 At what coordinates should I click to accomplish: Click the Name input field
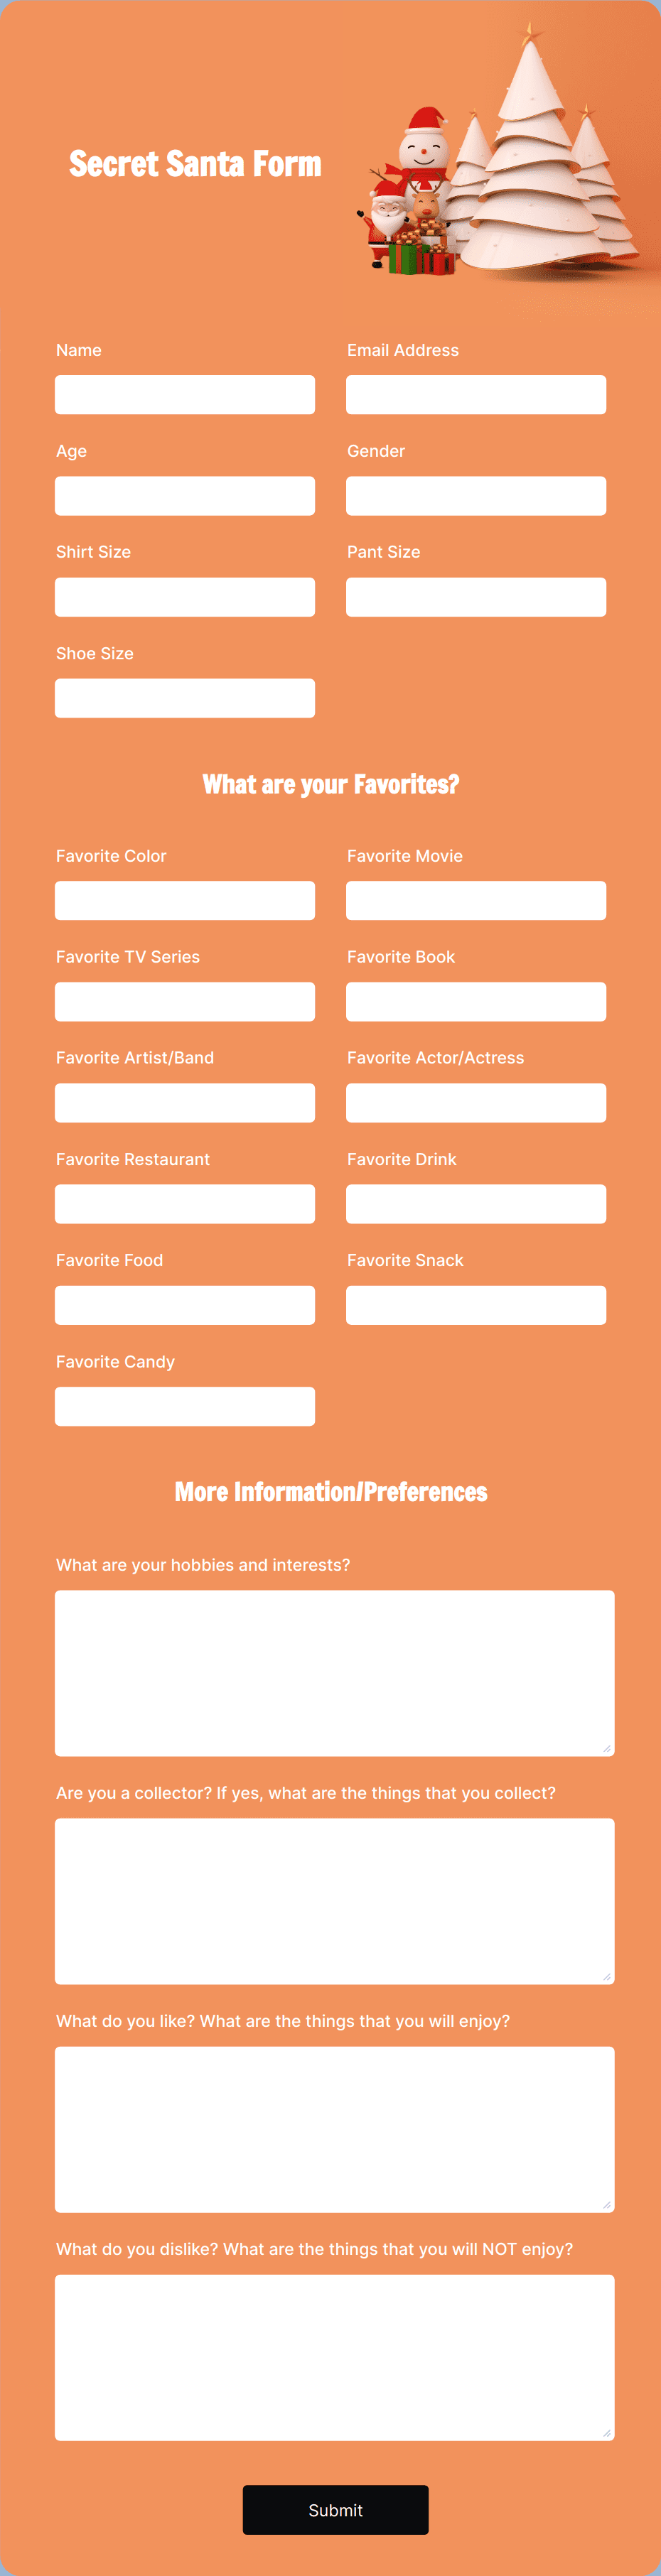tap(185, 395)
